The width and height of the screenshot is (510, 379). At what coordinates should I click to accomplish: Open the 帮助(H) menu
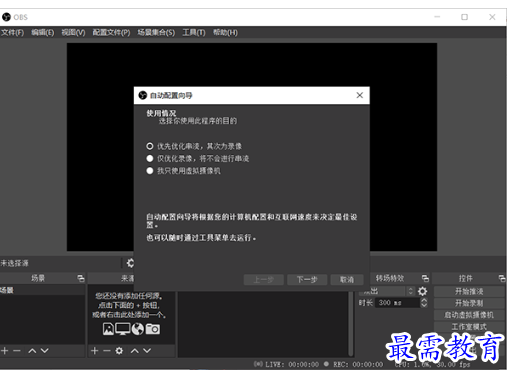[225, 32]
